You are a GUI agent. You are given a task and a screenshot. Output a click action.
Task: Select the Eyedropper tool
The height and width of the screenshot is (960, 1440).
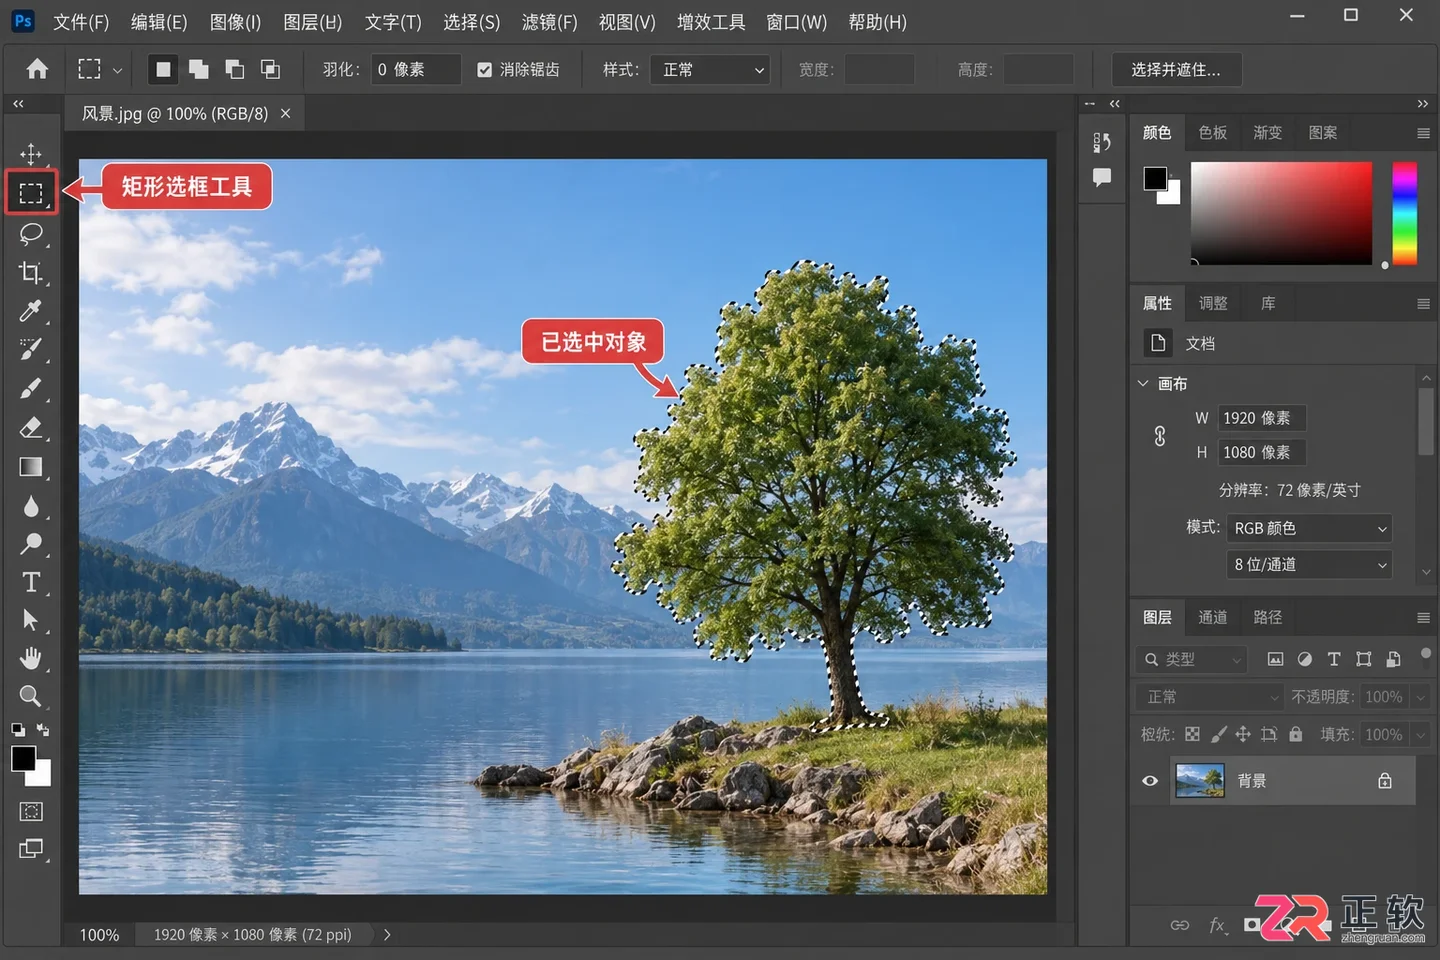(x=31, y=311)
